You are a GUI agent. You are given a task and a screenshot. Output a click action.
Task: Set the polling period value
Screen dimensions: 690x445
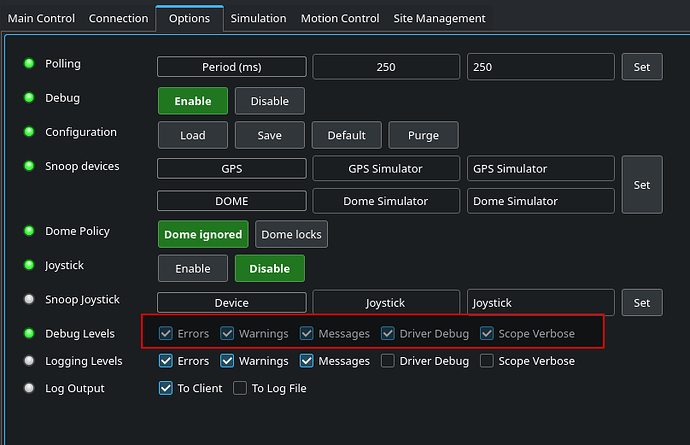(x=642, y=67)
